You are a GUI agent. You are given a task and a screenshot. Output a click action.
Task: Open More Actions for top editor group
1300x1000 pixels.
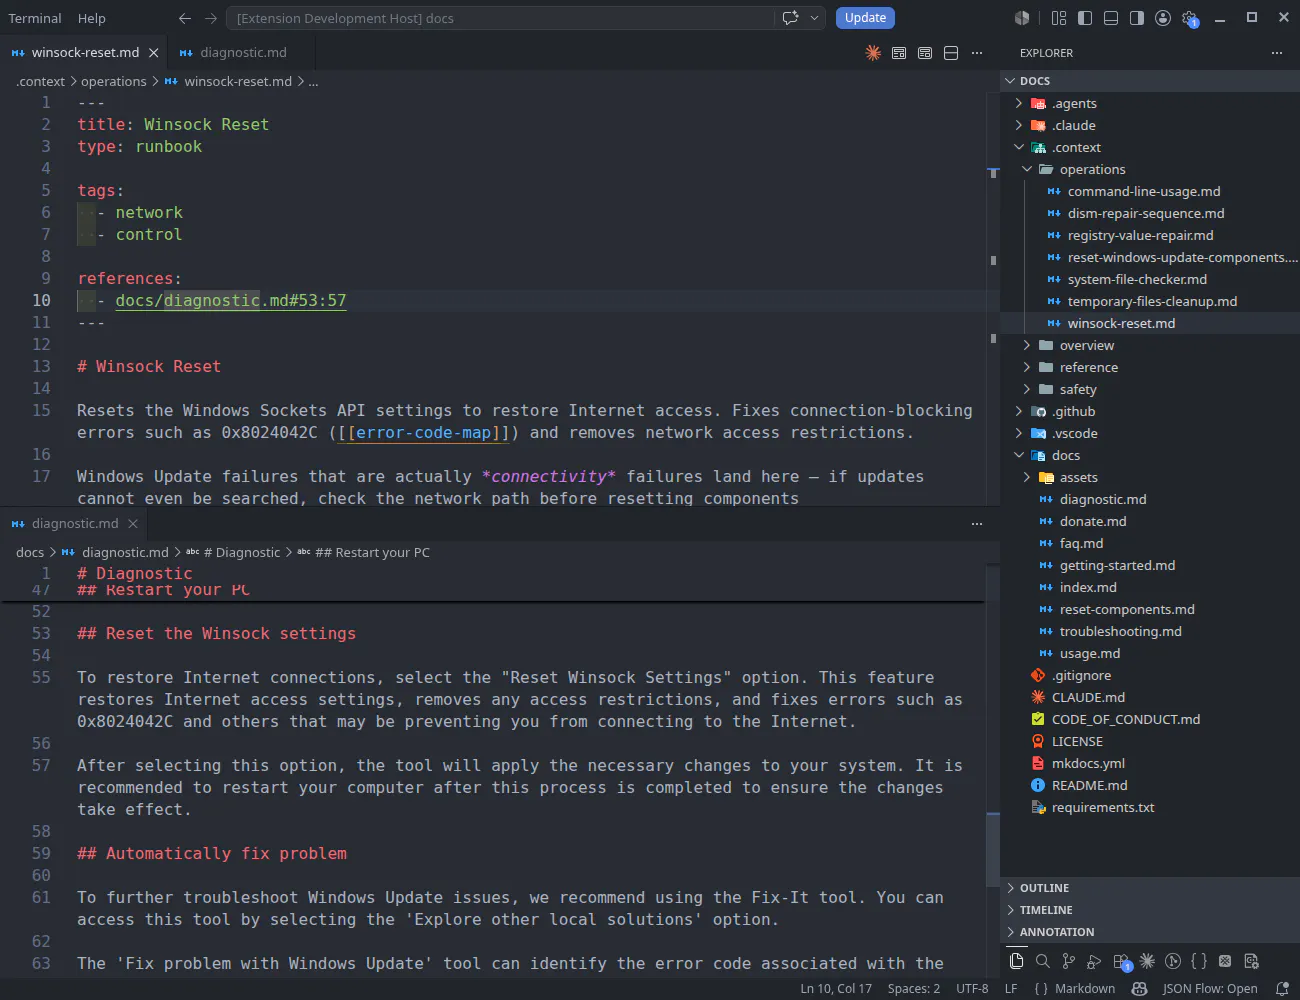click(x=977, y=53)
